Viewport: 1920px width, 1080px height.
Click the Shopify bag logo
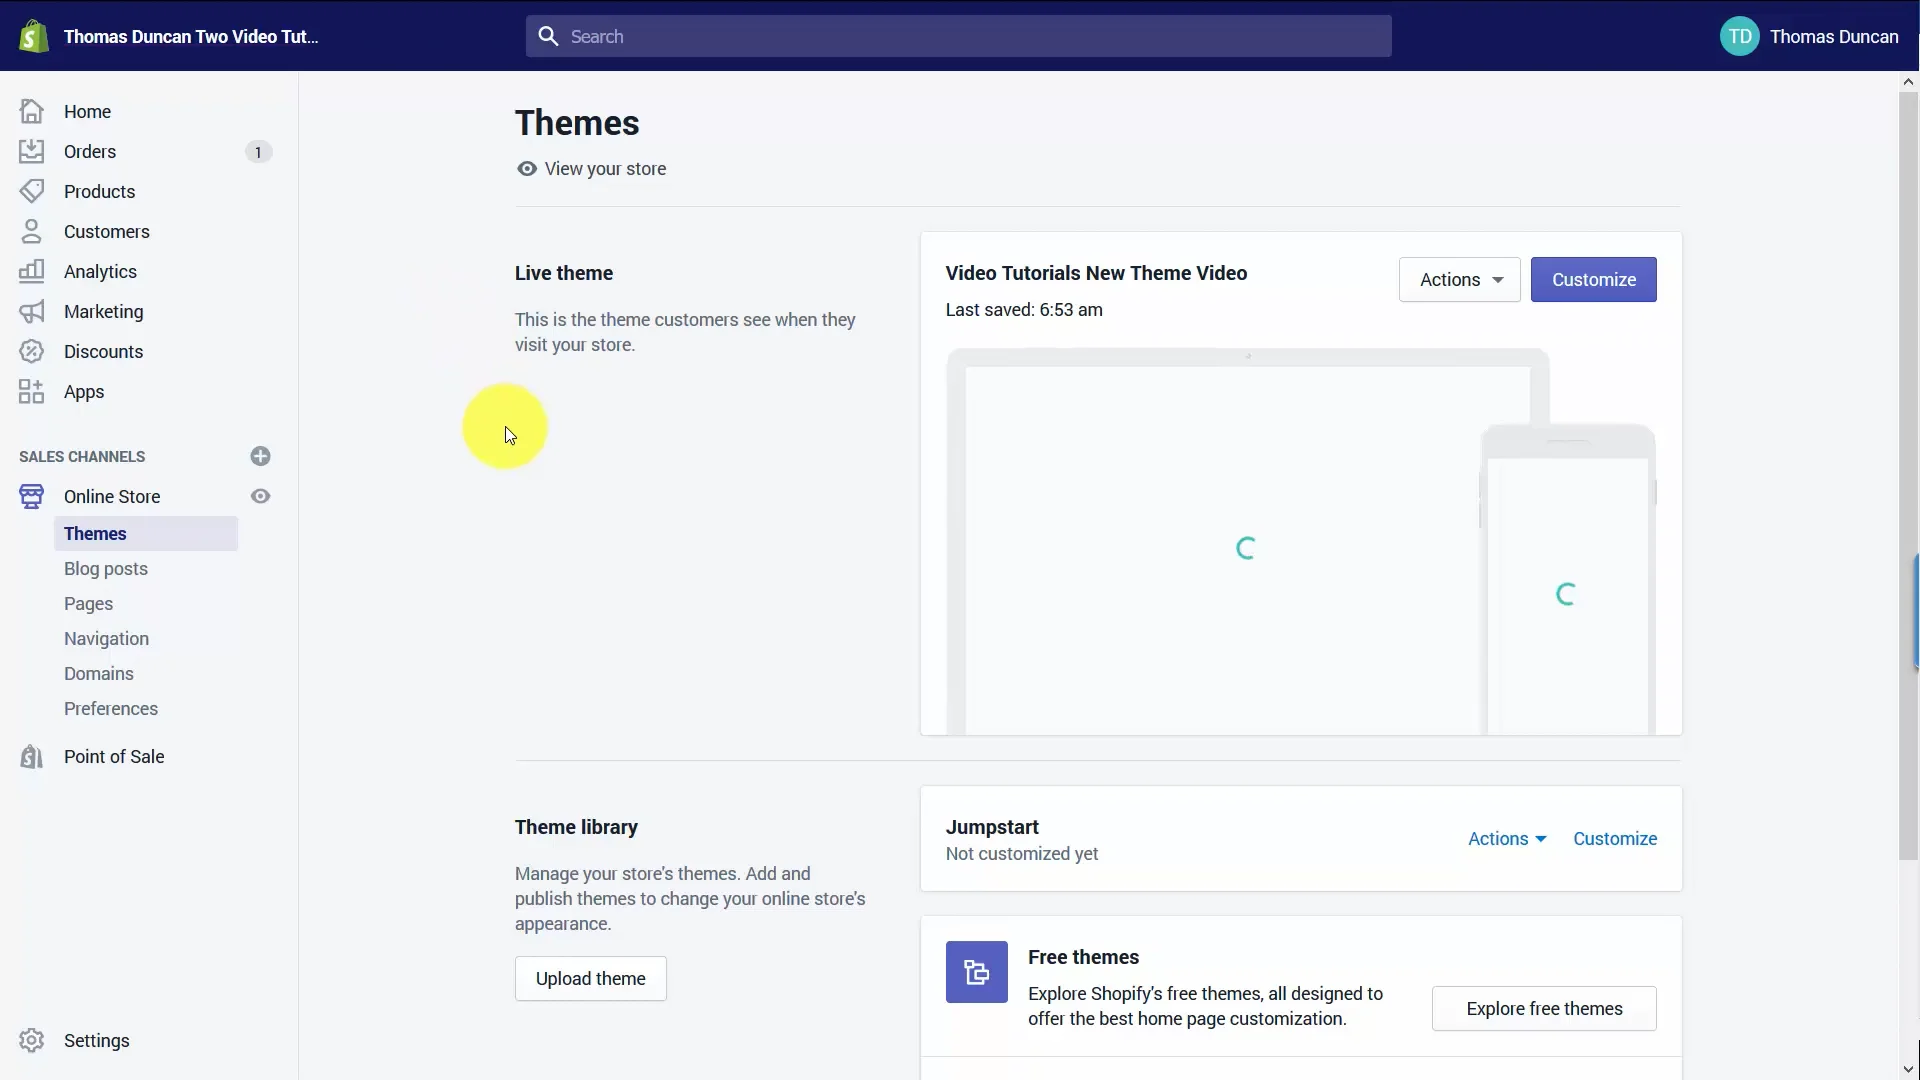[34, 37]
